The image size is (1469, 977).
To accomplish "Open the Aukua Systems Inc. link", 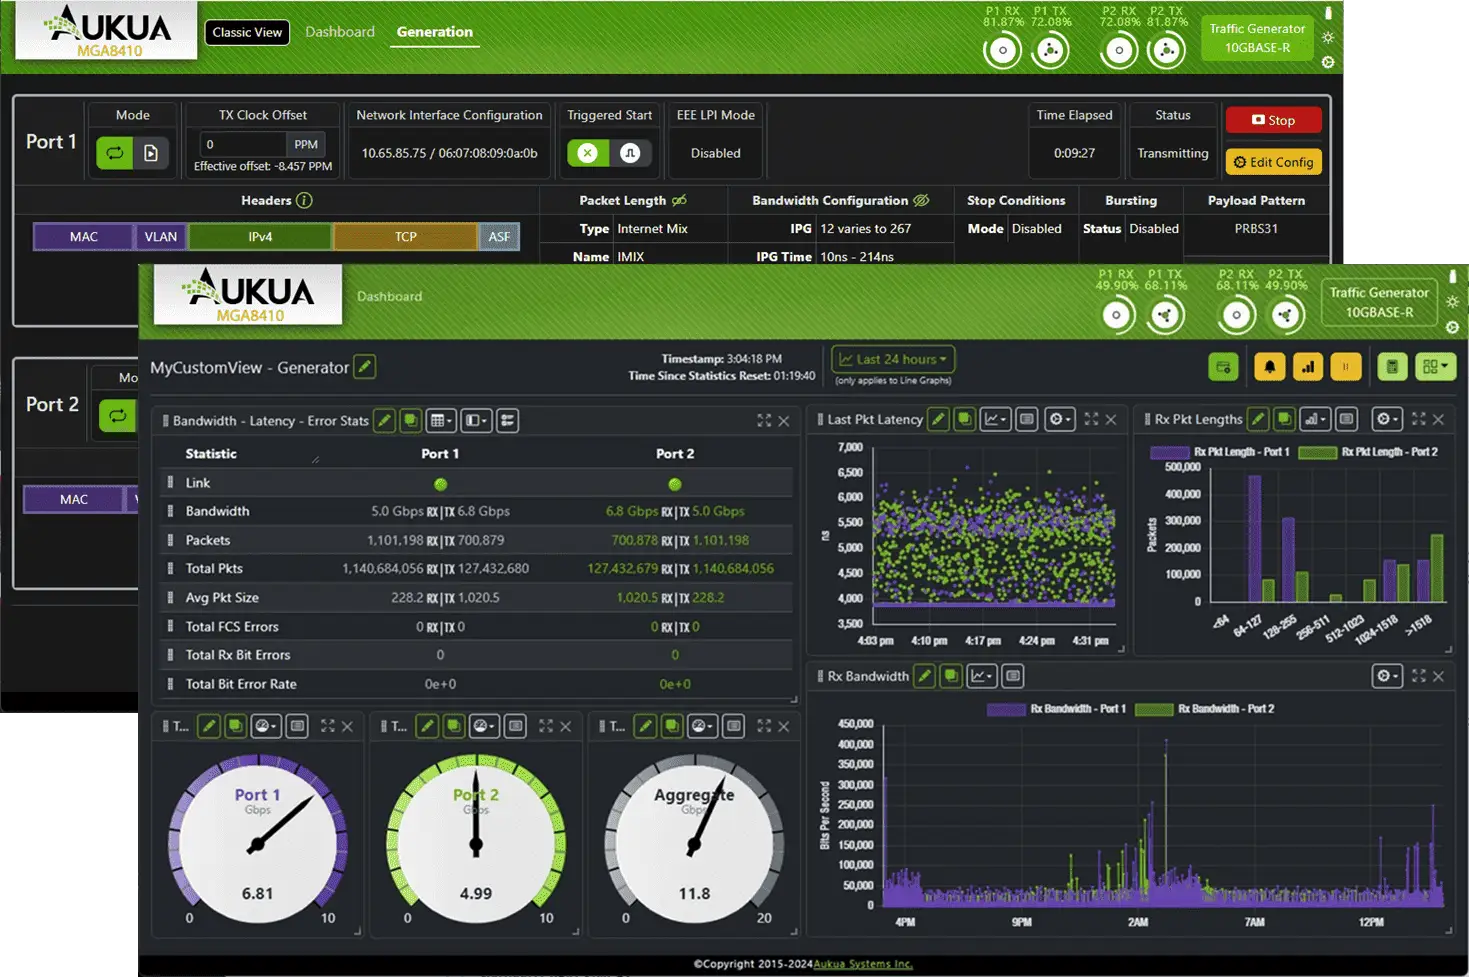I will [863, 964].
